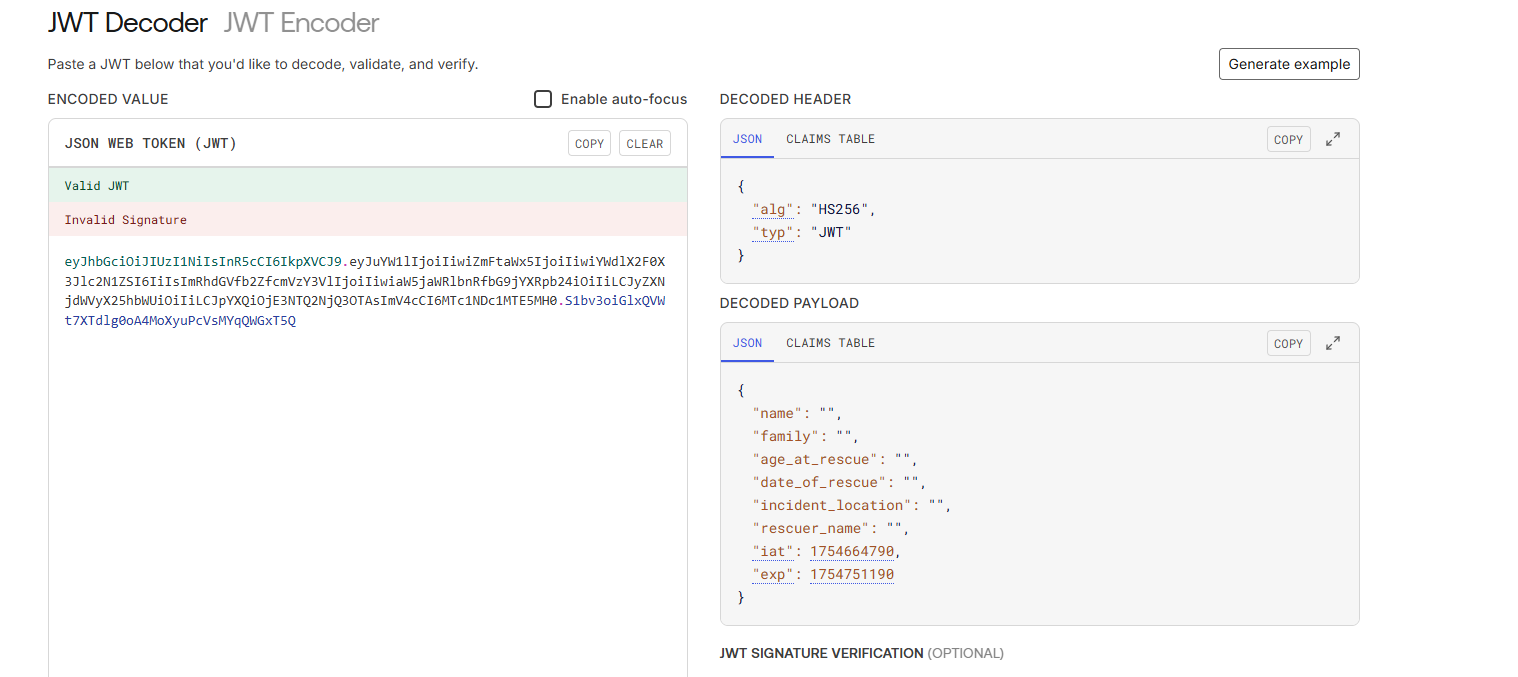1518x677 pixels.
Task: Click the "typ" claim key in header
Action: 774,232
